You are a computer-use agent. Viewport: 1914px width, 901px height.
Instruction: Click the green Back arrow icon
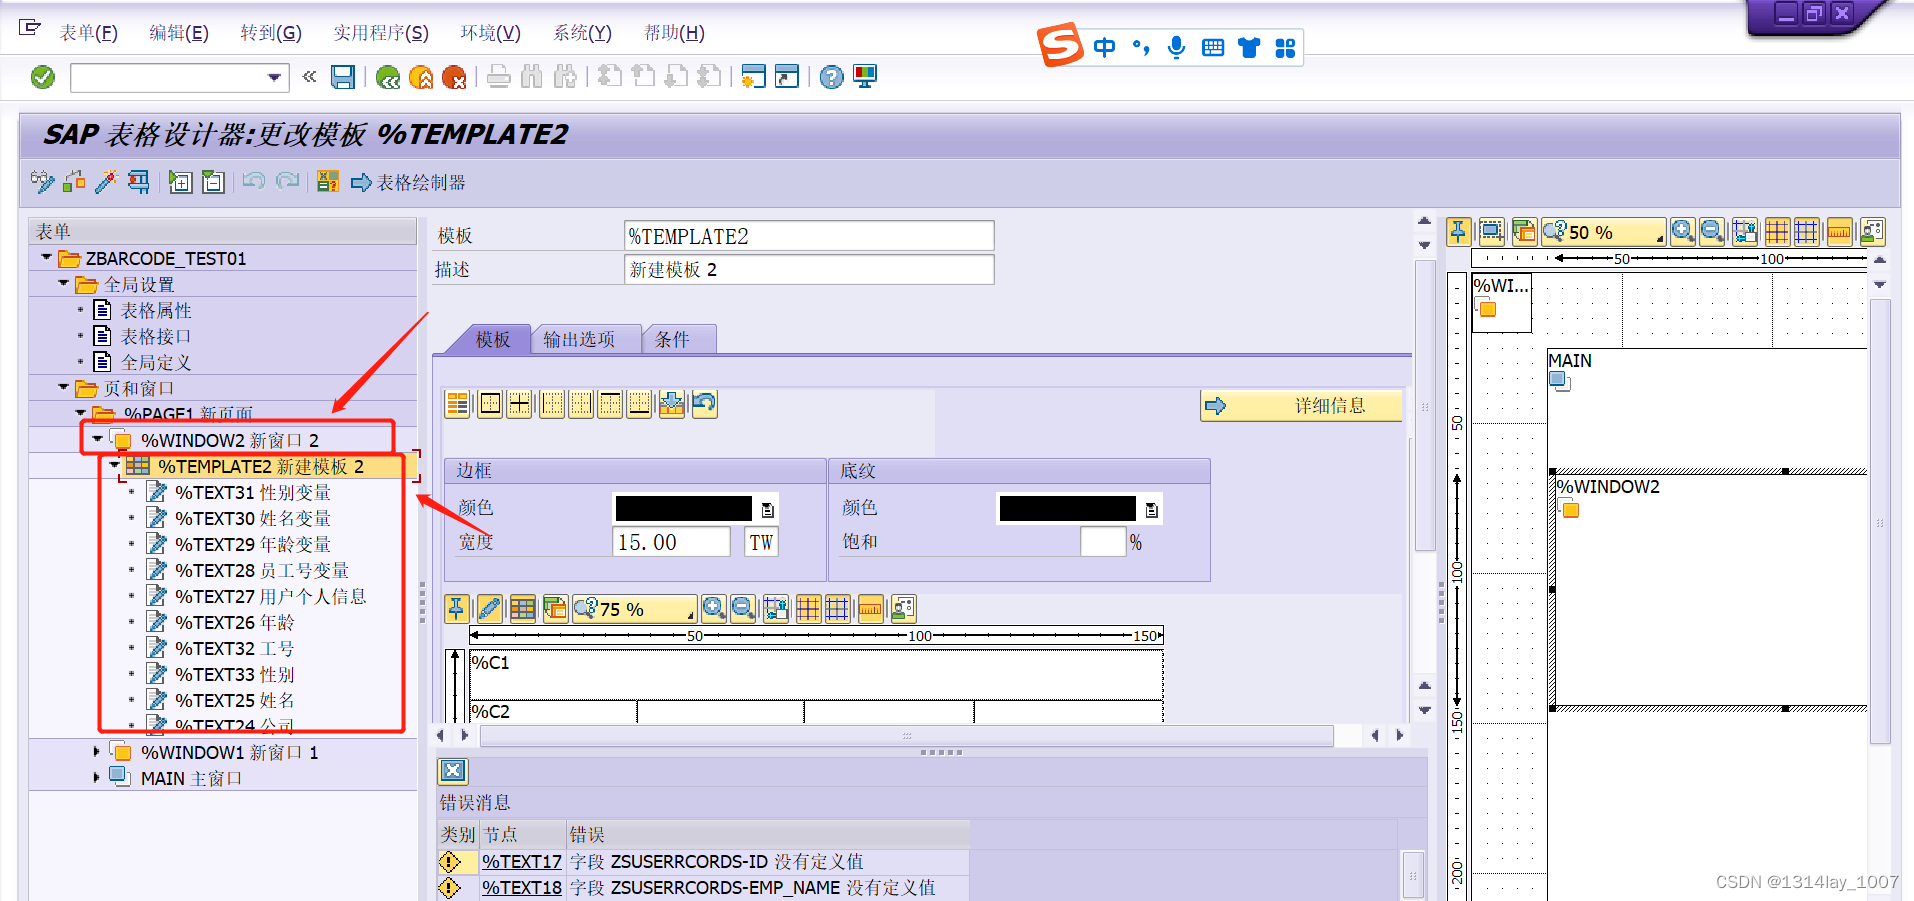(x=388, y=77)
